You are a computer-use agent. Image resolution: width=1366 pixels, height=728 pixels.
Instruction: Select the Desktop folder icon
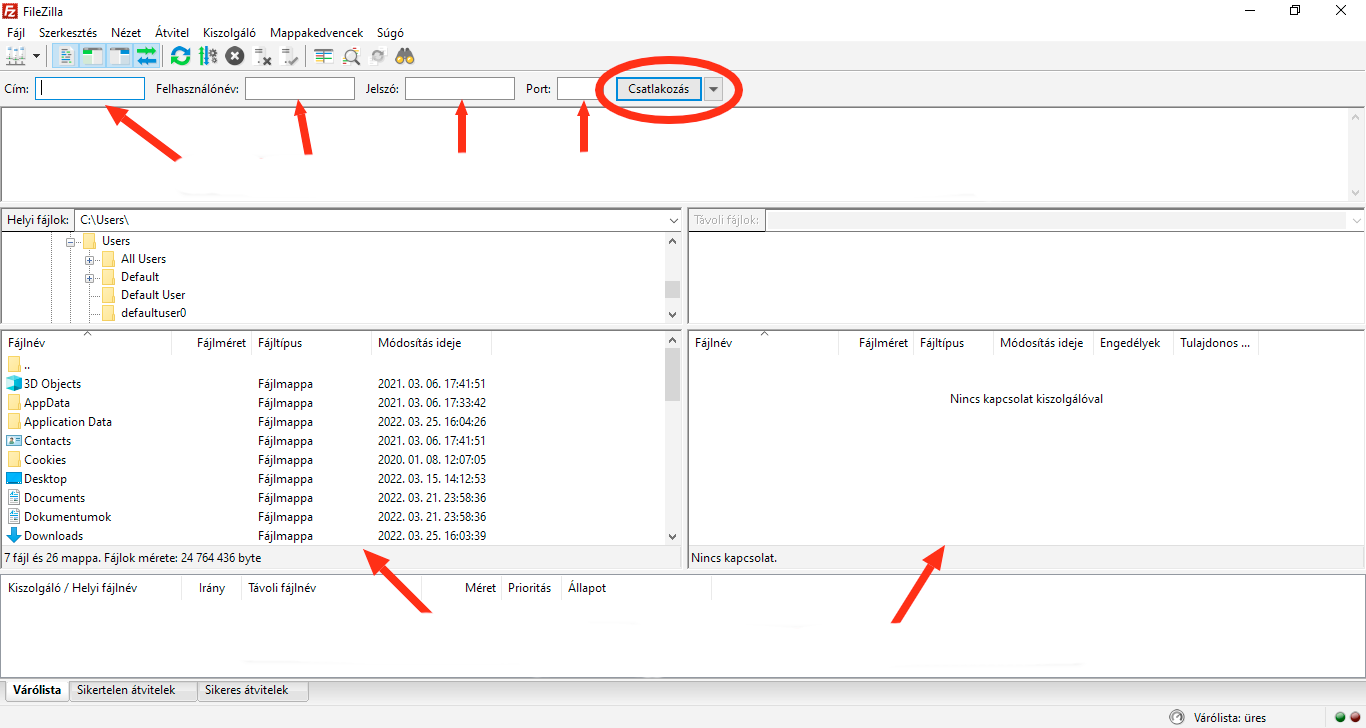(14, 479)
